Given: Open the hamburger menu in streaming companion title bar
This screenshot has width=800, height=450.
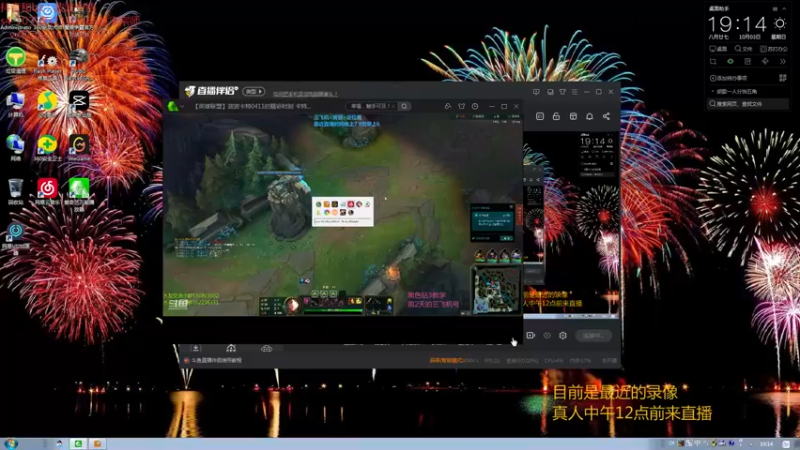Looking at the screenshot, I should tap(574, 92).
